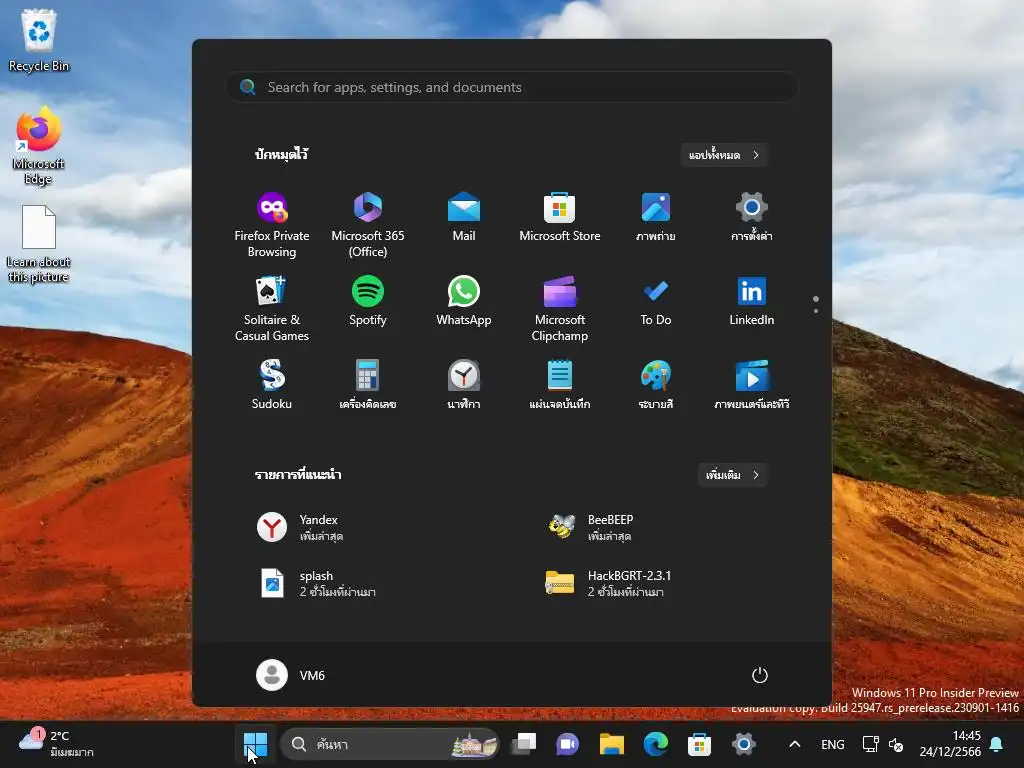The image size is (1024, 768).
Task: Open Firefox Private Browsing app
Action: (272, 225)
